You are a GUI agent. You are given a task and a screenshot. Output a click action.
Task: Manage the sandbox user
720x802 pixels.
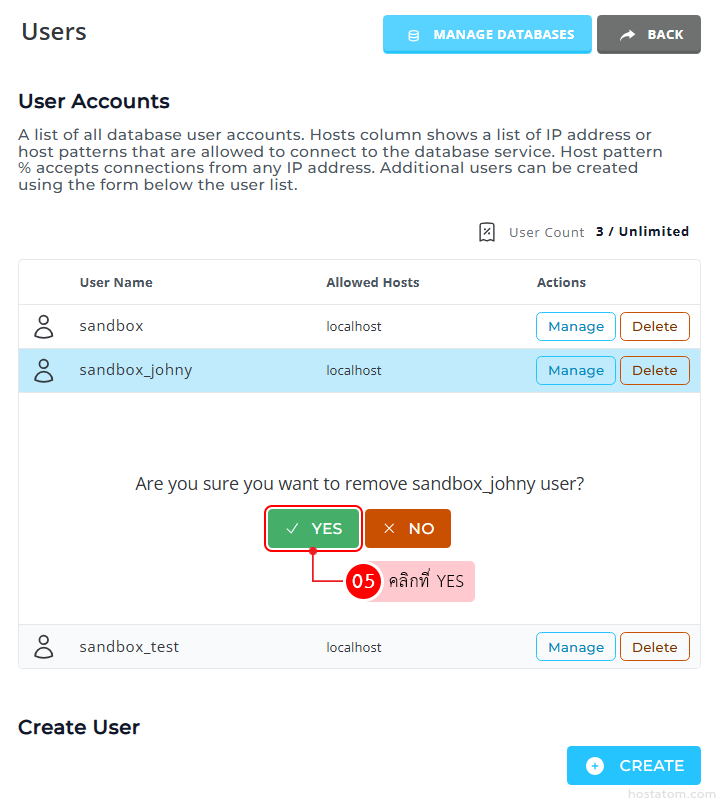click(576, 327)
